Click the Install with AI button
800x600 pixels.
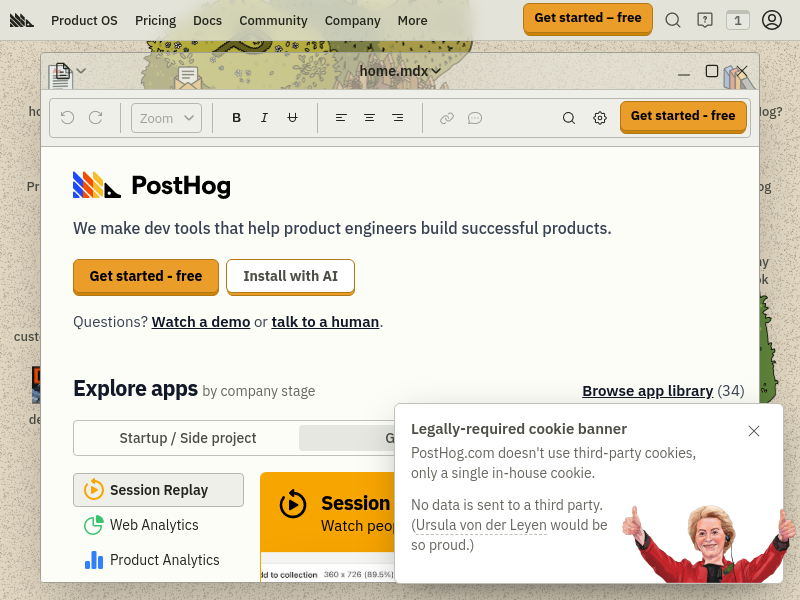[x=290, y=276]
